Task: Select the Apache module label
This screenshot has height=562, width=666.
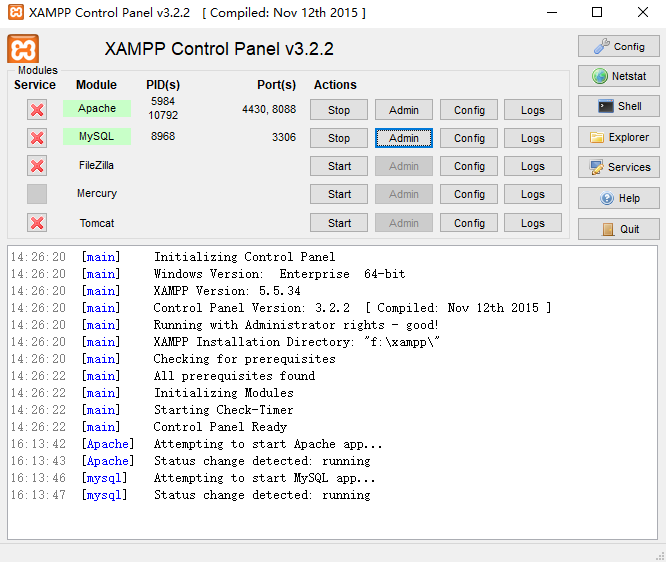Action: 97,108
